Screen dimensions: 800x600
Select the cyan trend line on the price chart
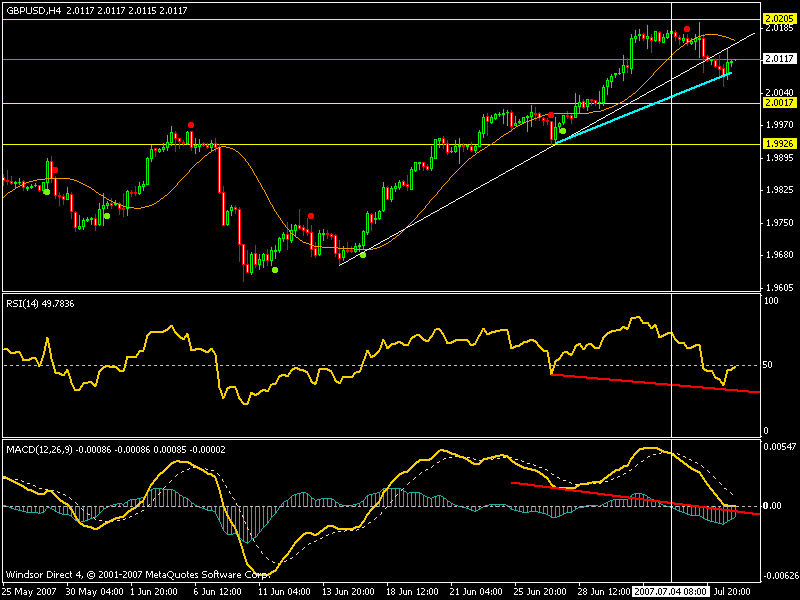(643, 108)
